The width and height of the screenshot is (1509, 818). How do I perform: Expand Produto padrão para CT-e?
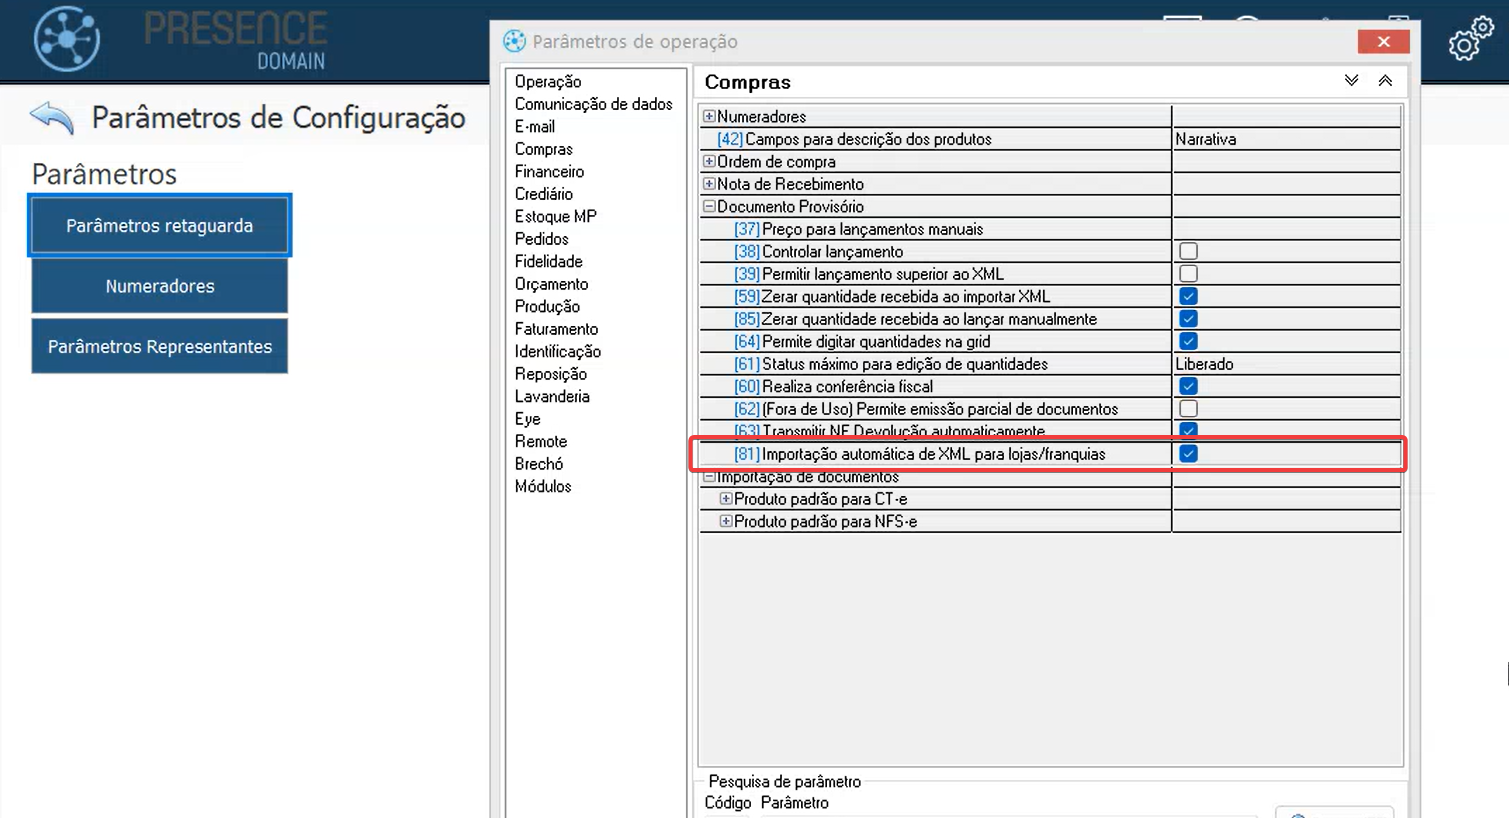[726, 499]
